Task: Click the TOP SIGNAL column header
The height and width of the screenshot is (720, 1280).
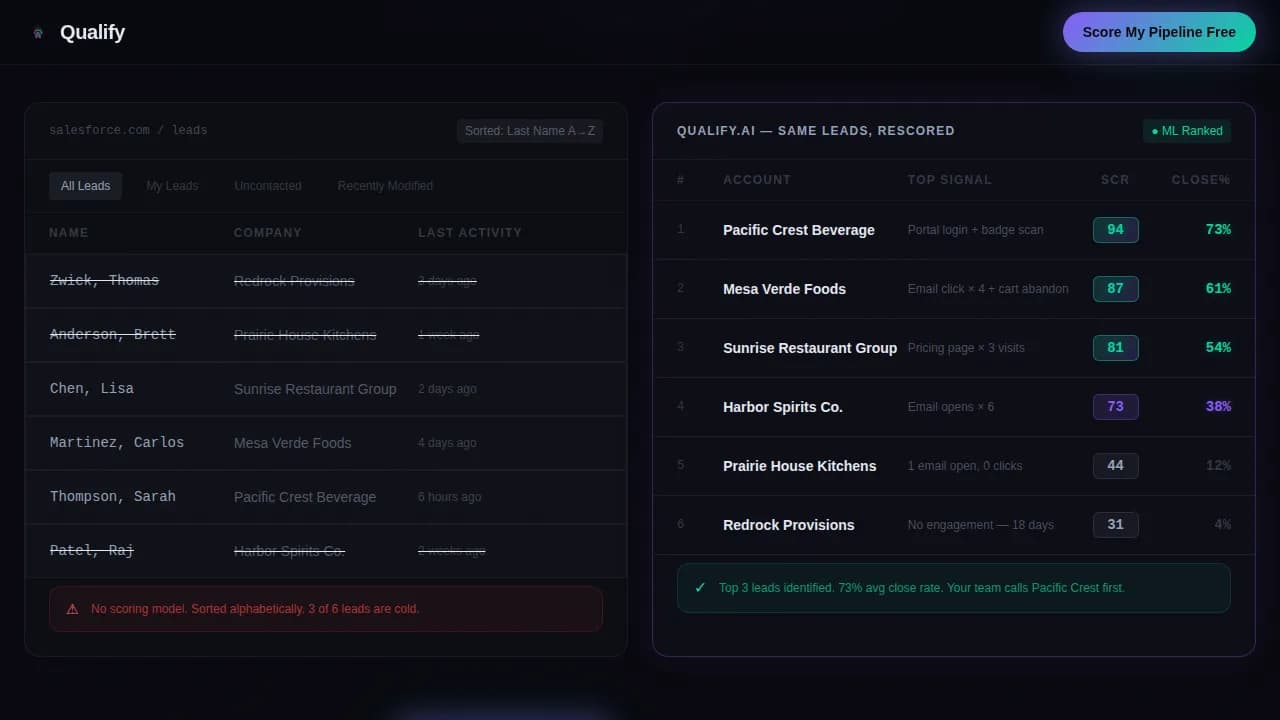Action: pyautogui.click(x=950, y=180)
